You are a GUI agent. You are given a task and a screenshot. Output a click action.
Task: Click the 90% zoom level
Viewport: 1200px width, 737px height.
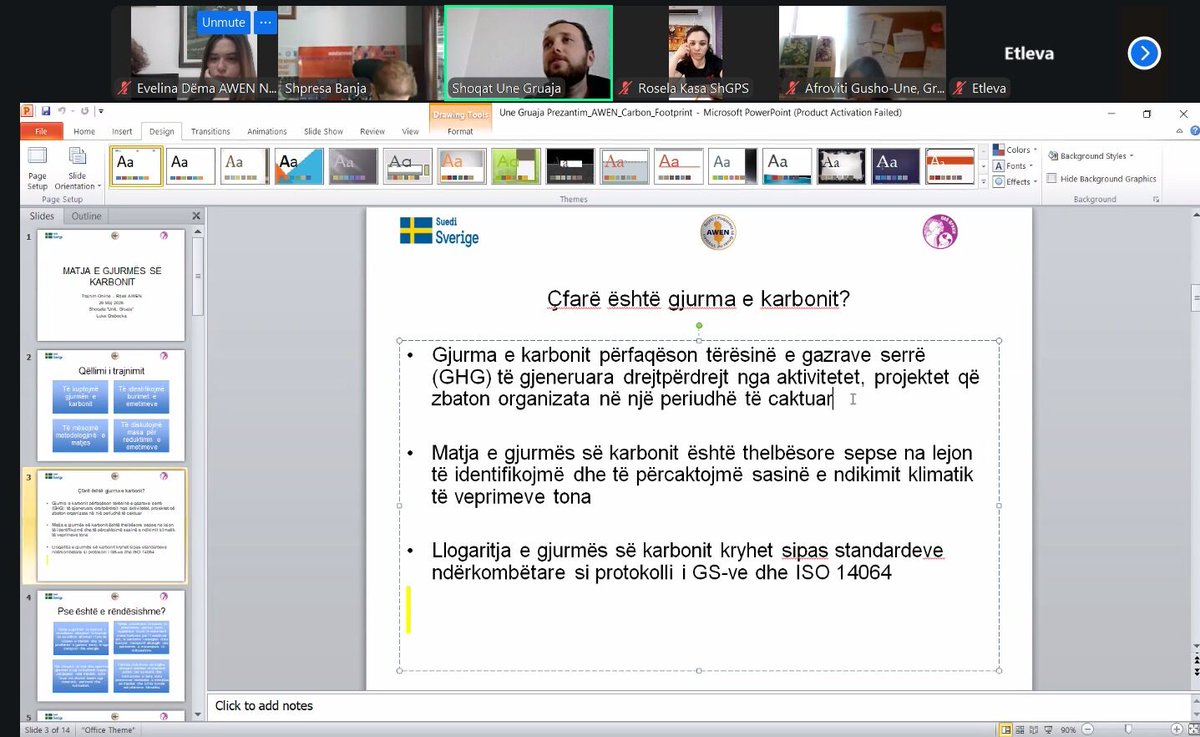click(x=1069, y=730)
